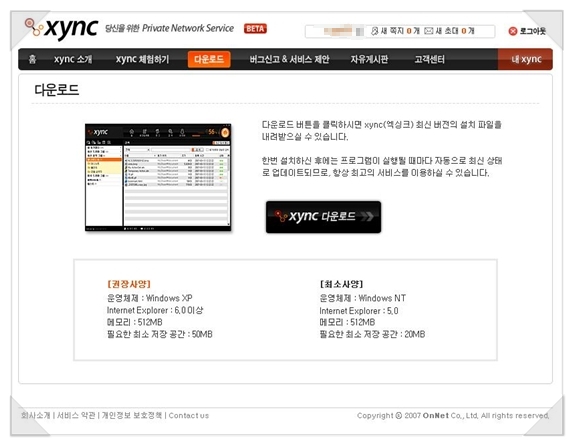
Task: Open new invitations via the 새 초대 envelope icon
Action: click(x=428, y=31)
